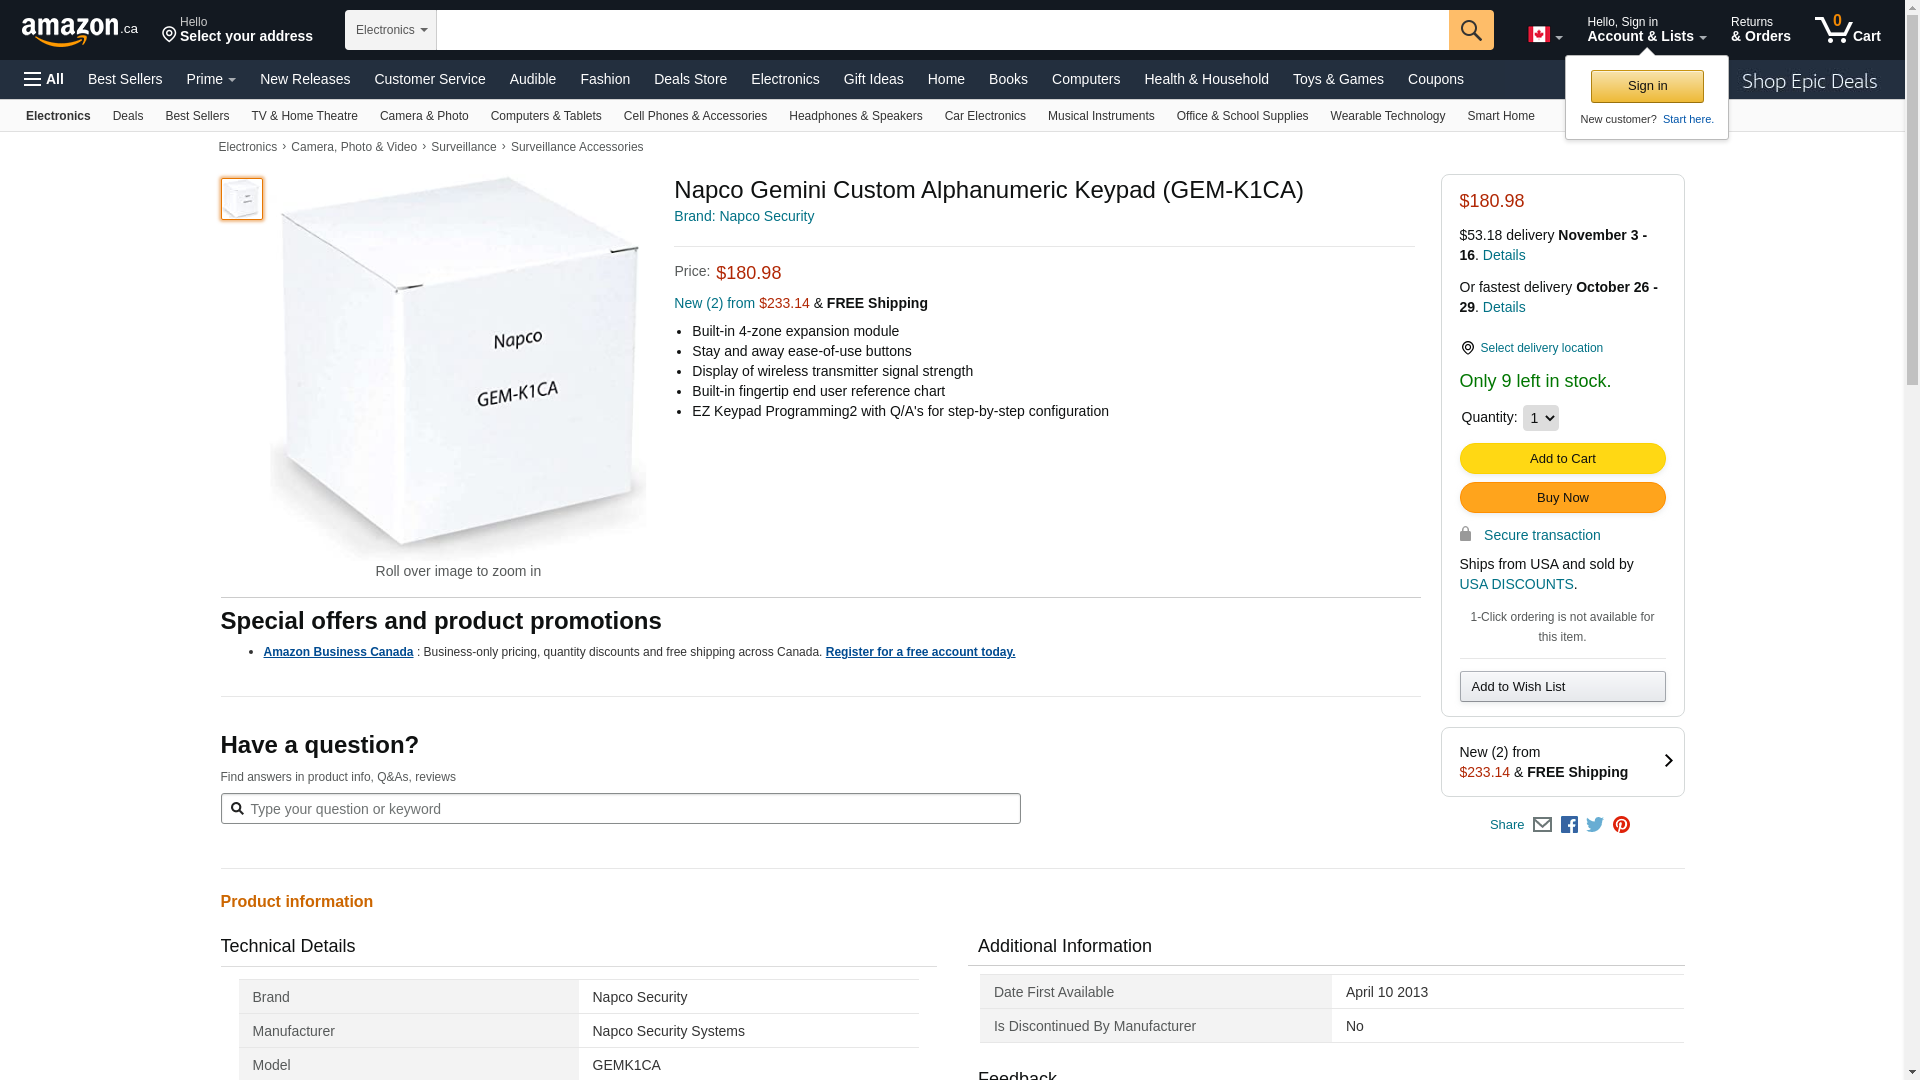Share product on Facebook icon
The height and width of the screenshot is (1080, 1920).
pyautogui.click(x=1569, y=825)
